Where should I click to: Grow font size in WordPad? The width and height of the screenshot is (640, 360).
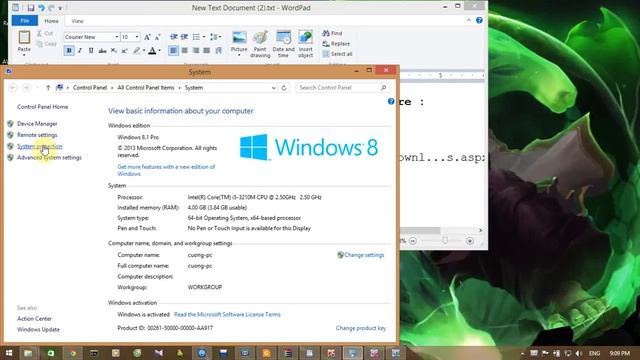coord(147,37)
